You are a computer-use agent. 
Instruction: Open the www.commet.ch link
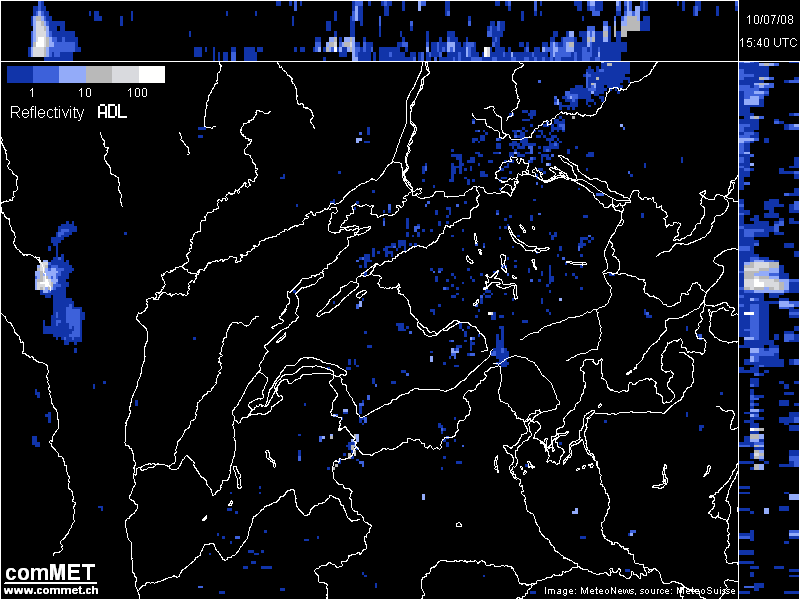tap(51, 590)
